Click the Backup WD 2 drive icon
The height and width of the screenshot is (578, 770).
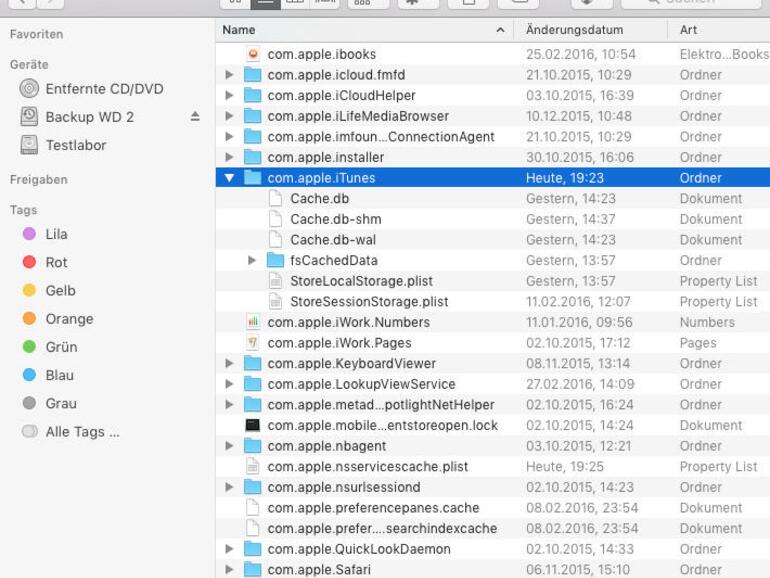click(29, 116)
